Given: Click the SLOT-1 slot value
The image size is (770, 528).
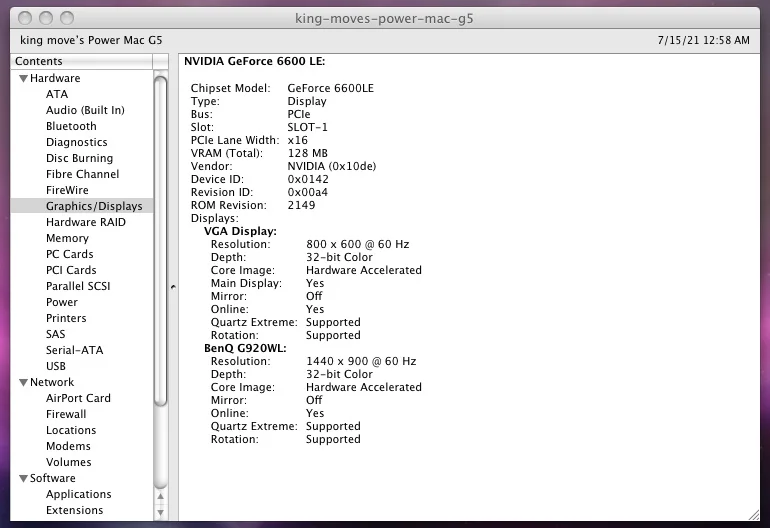Looking at the screenshot, I should click(307, 127).
